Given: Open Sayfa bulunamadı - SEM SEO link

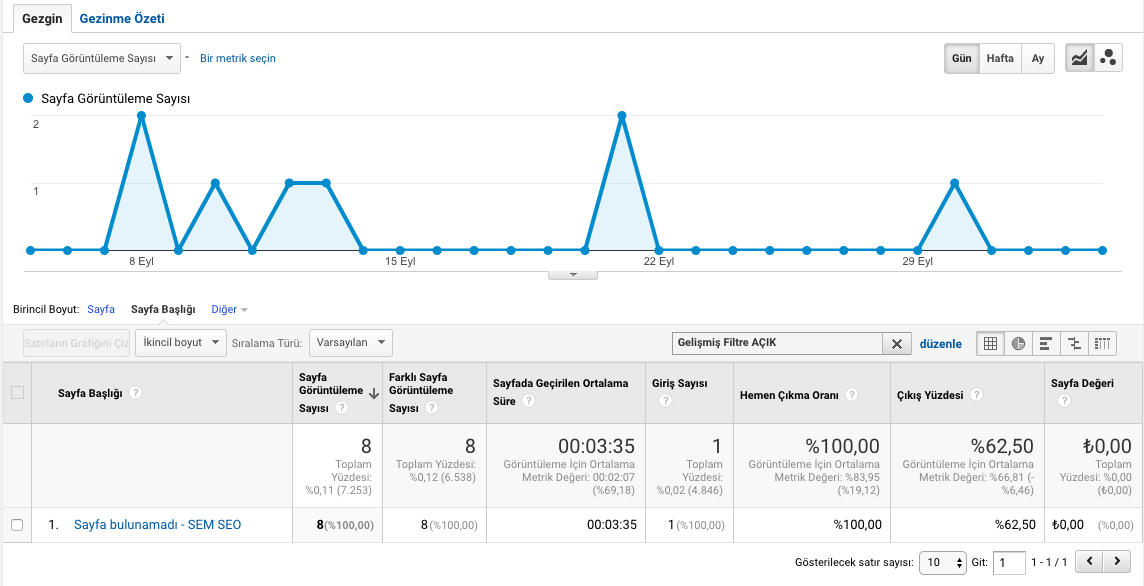Looking at the screenshot, I should point(158,525).
